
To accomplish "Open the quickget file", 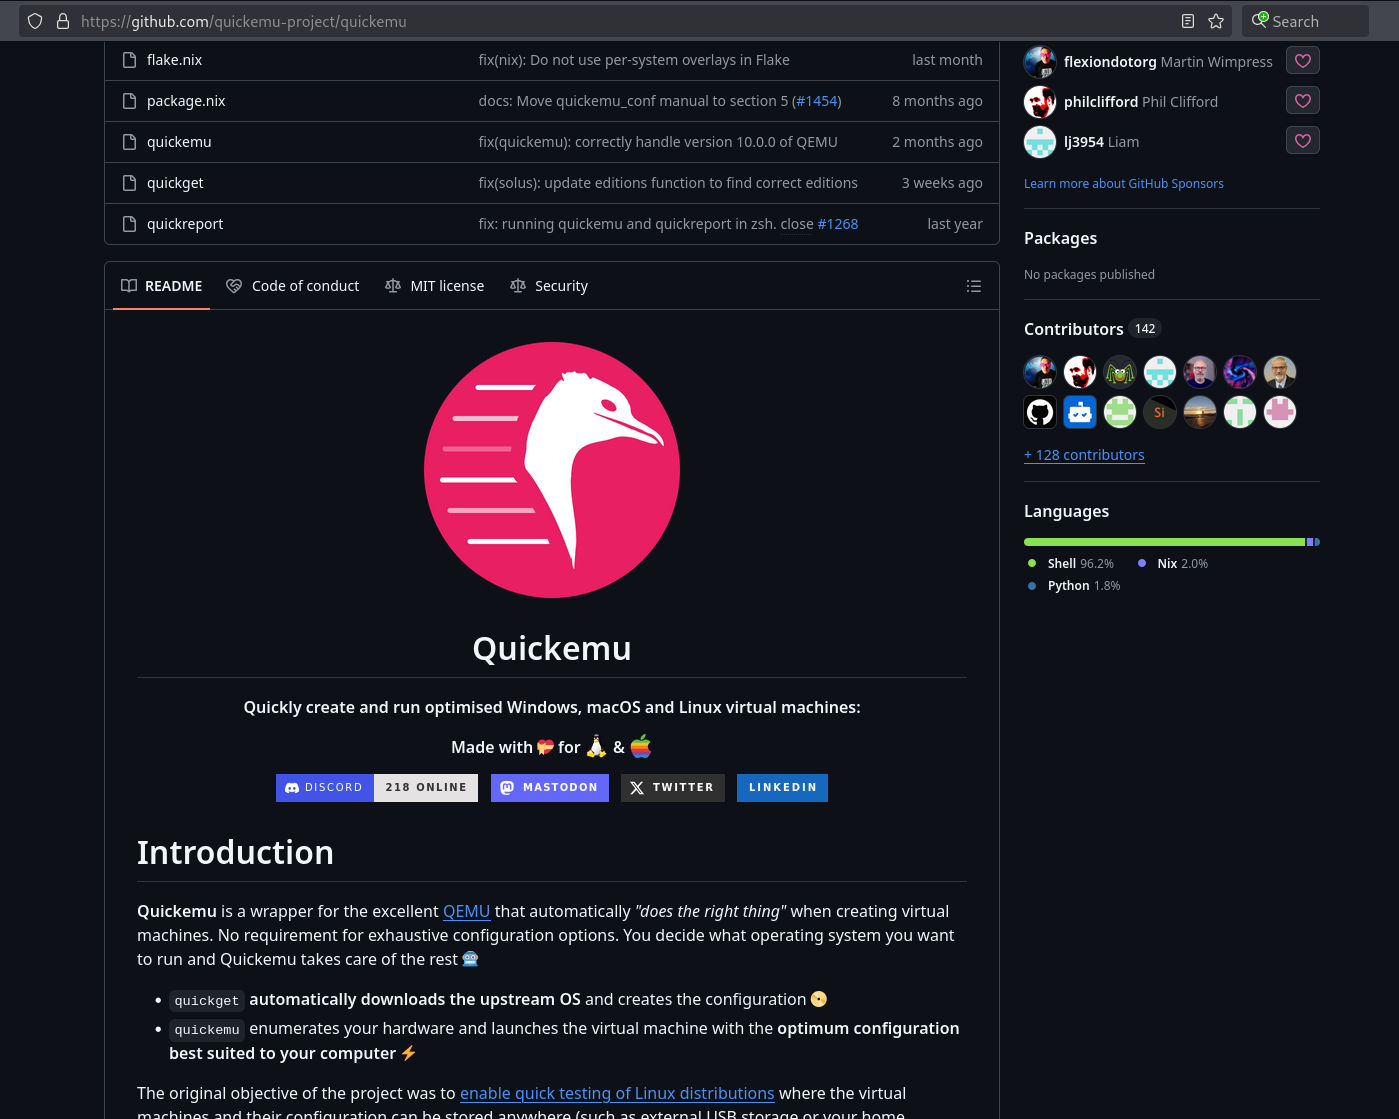I will tap(175, 183).
